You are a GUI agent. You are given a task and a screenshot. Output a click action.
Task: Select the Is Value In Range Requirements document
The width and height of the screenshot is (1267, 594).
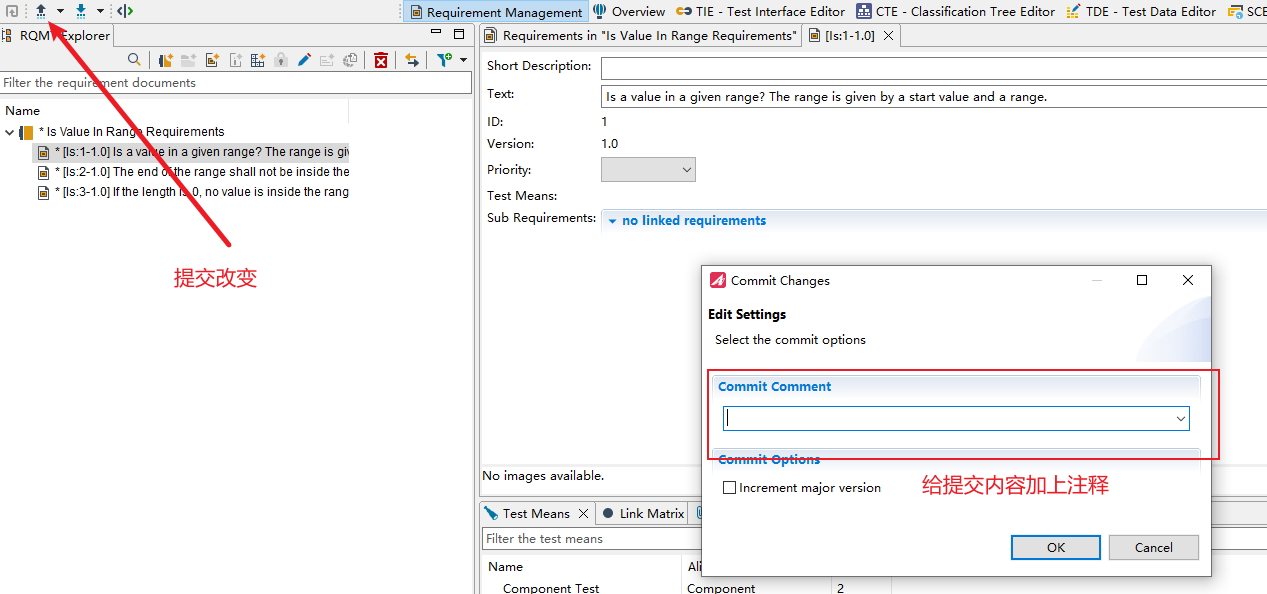coord(130,132)
